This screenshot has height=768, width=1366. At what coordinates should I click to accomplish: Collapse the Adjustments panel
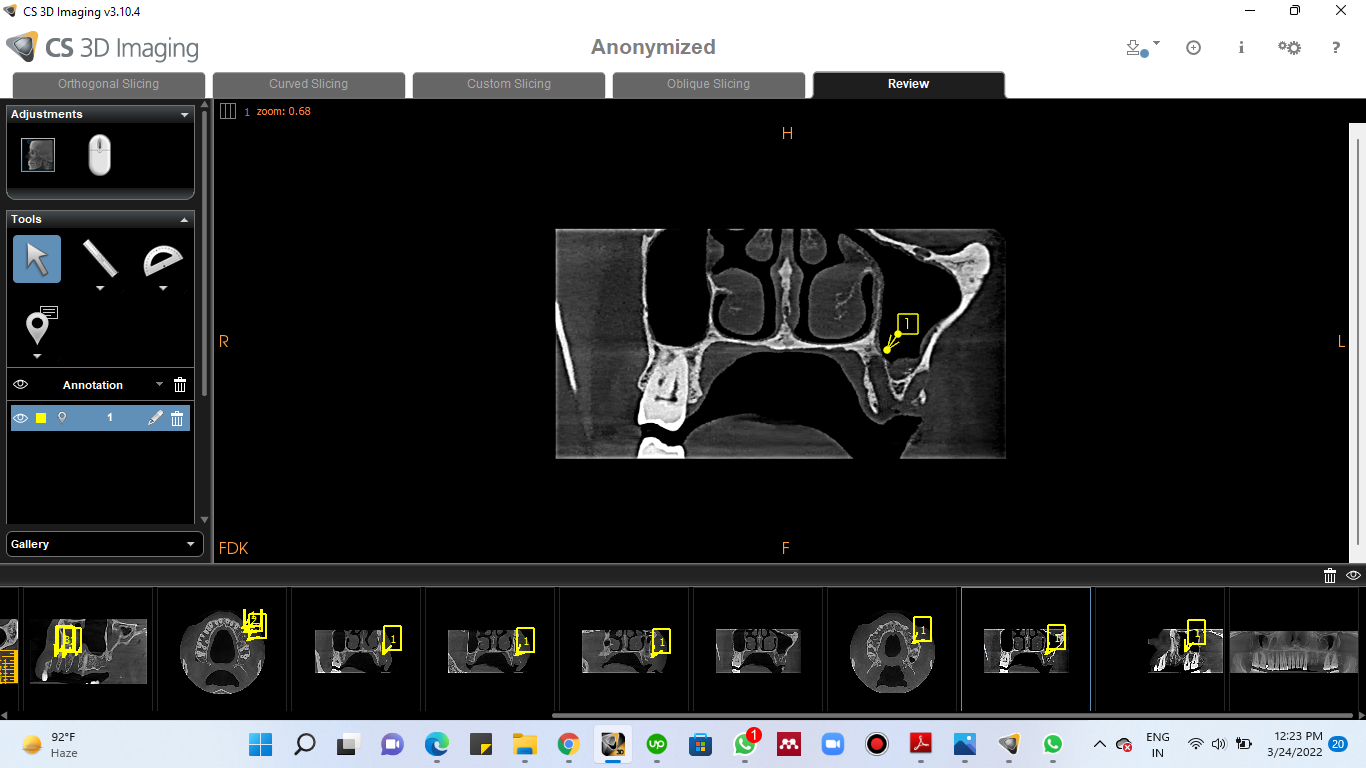click(x=184, y=115)
